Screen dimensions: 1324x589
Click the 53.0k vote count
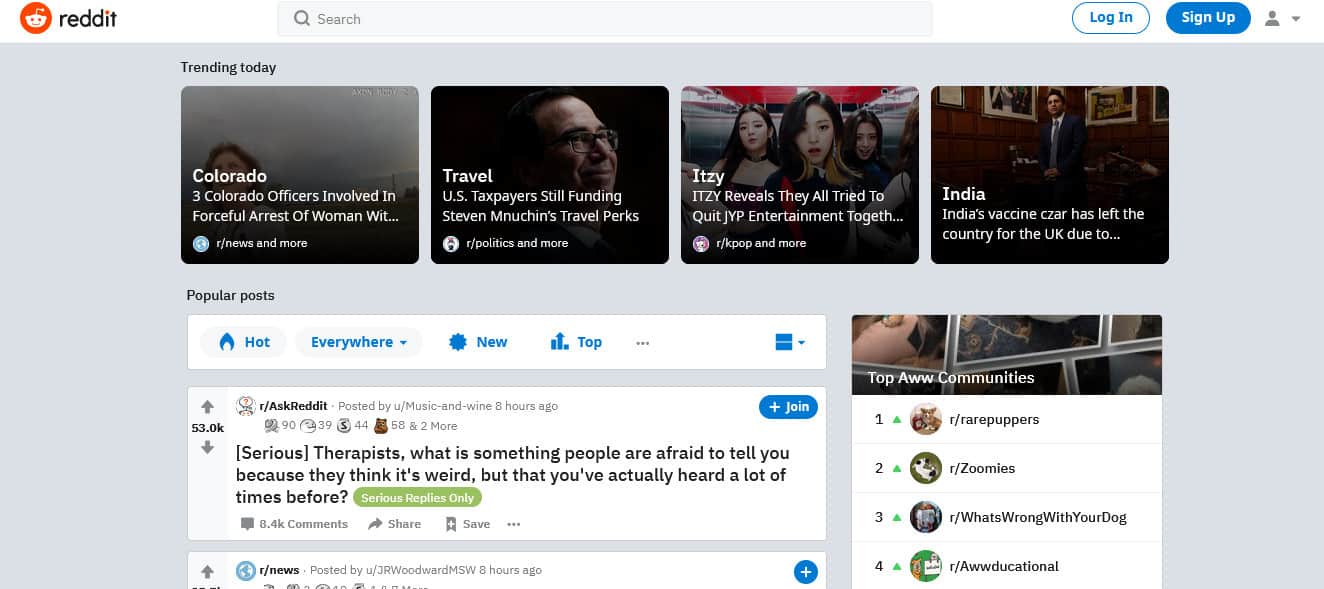click(207, 427)
